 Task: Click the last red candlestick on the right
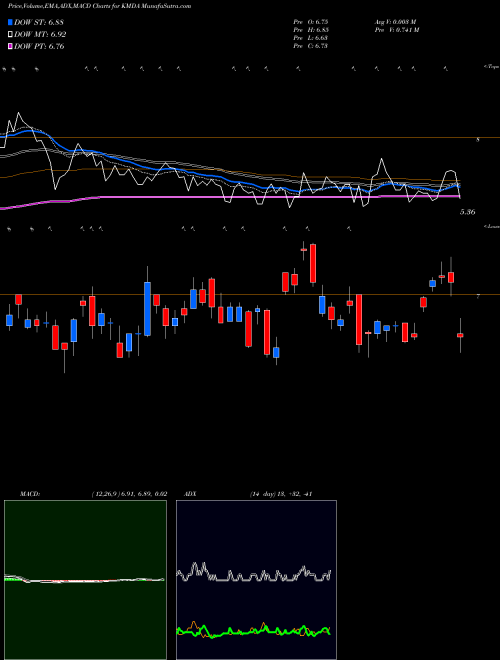(x=460, y=335)
